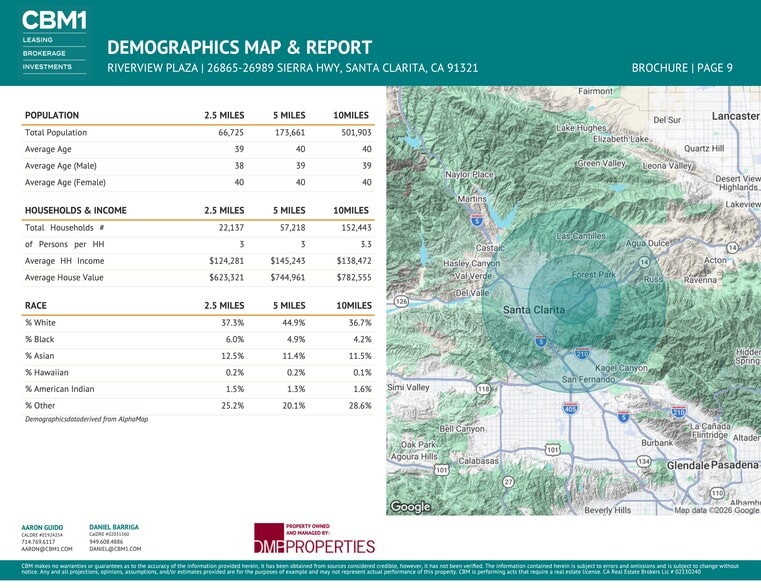Click the Route 27 highway marker
This screenshot has height=588, width=761.
tap(508, 482)
